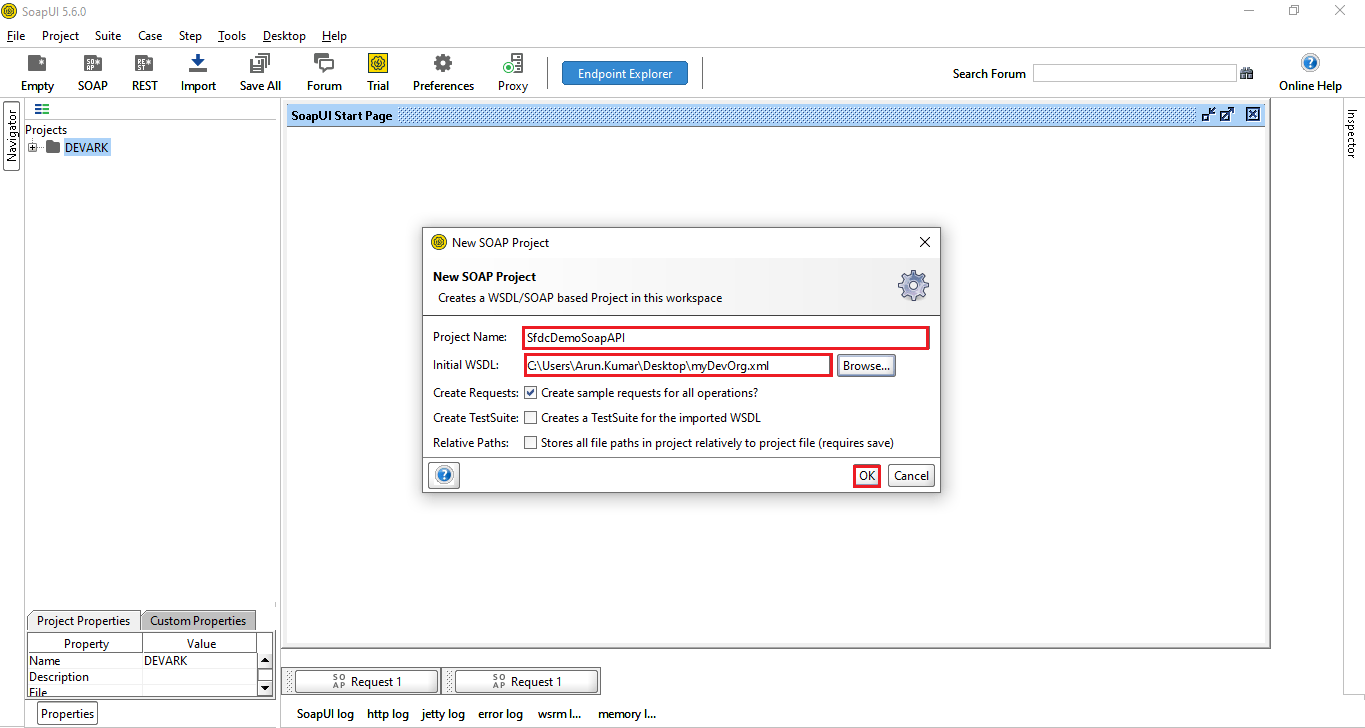Click the Search Forum input field
1365x728 pixels.
1135,73
